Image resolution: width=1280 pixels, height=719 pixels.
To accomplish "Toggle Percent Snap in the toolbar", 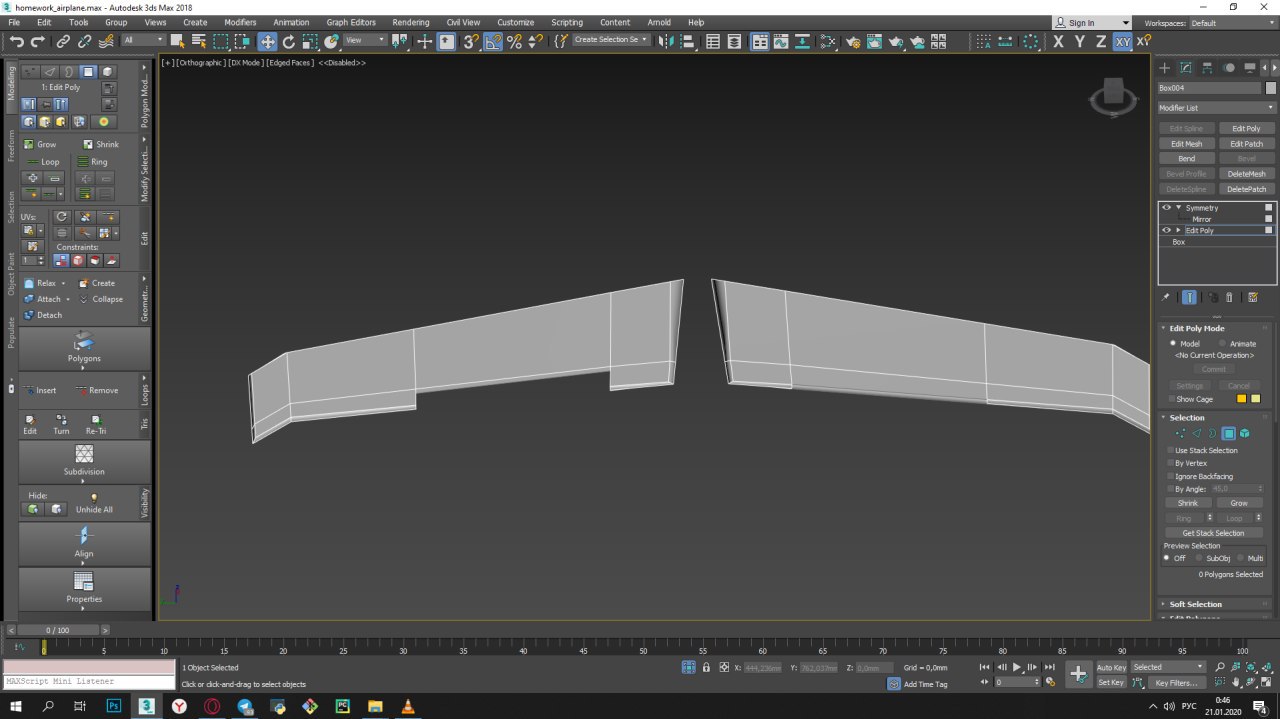I will click(x=514, y=41).
